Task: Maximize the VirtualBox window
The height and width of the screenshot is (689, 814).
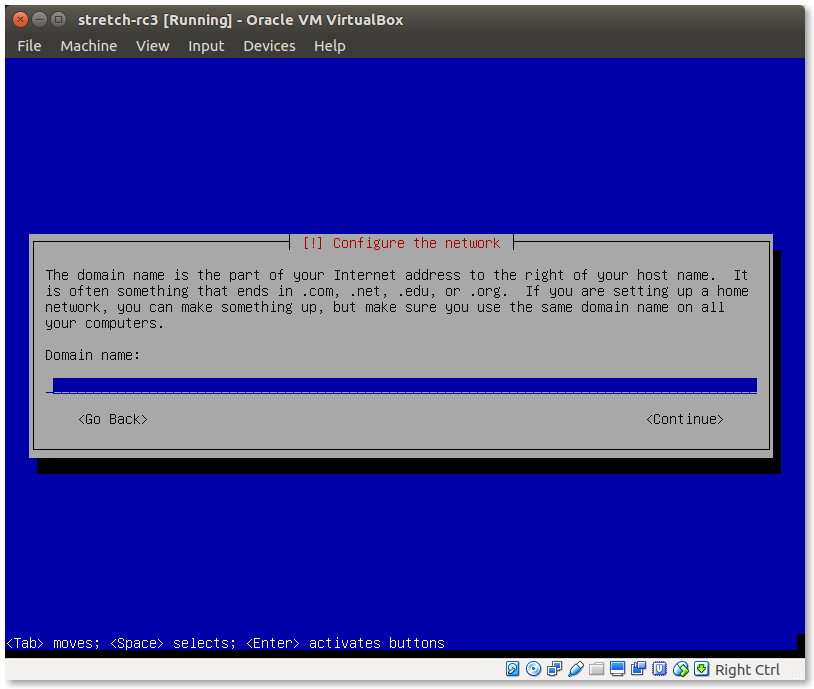Action: [59, 20]
